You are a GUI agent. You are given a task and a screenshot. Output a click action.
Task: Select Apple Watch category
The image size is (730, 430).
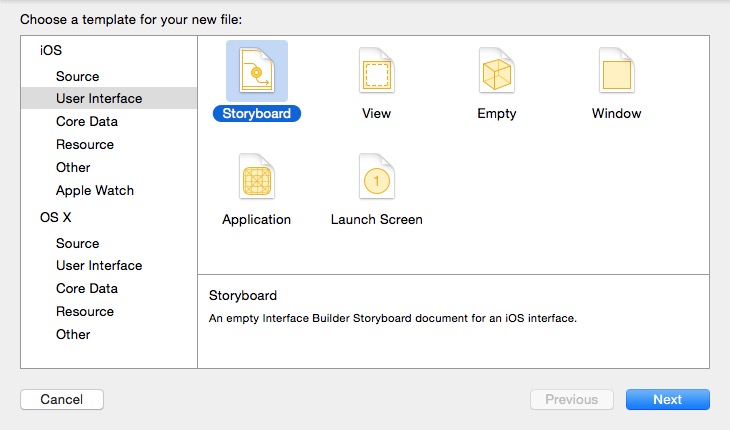pos(95,190)
